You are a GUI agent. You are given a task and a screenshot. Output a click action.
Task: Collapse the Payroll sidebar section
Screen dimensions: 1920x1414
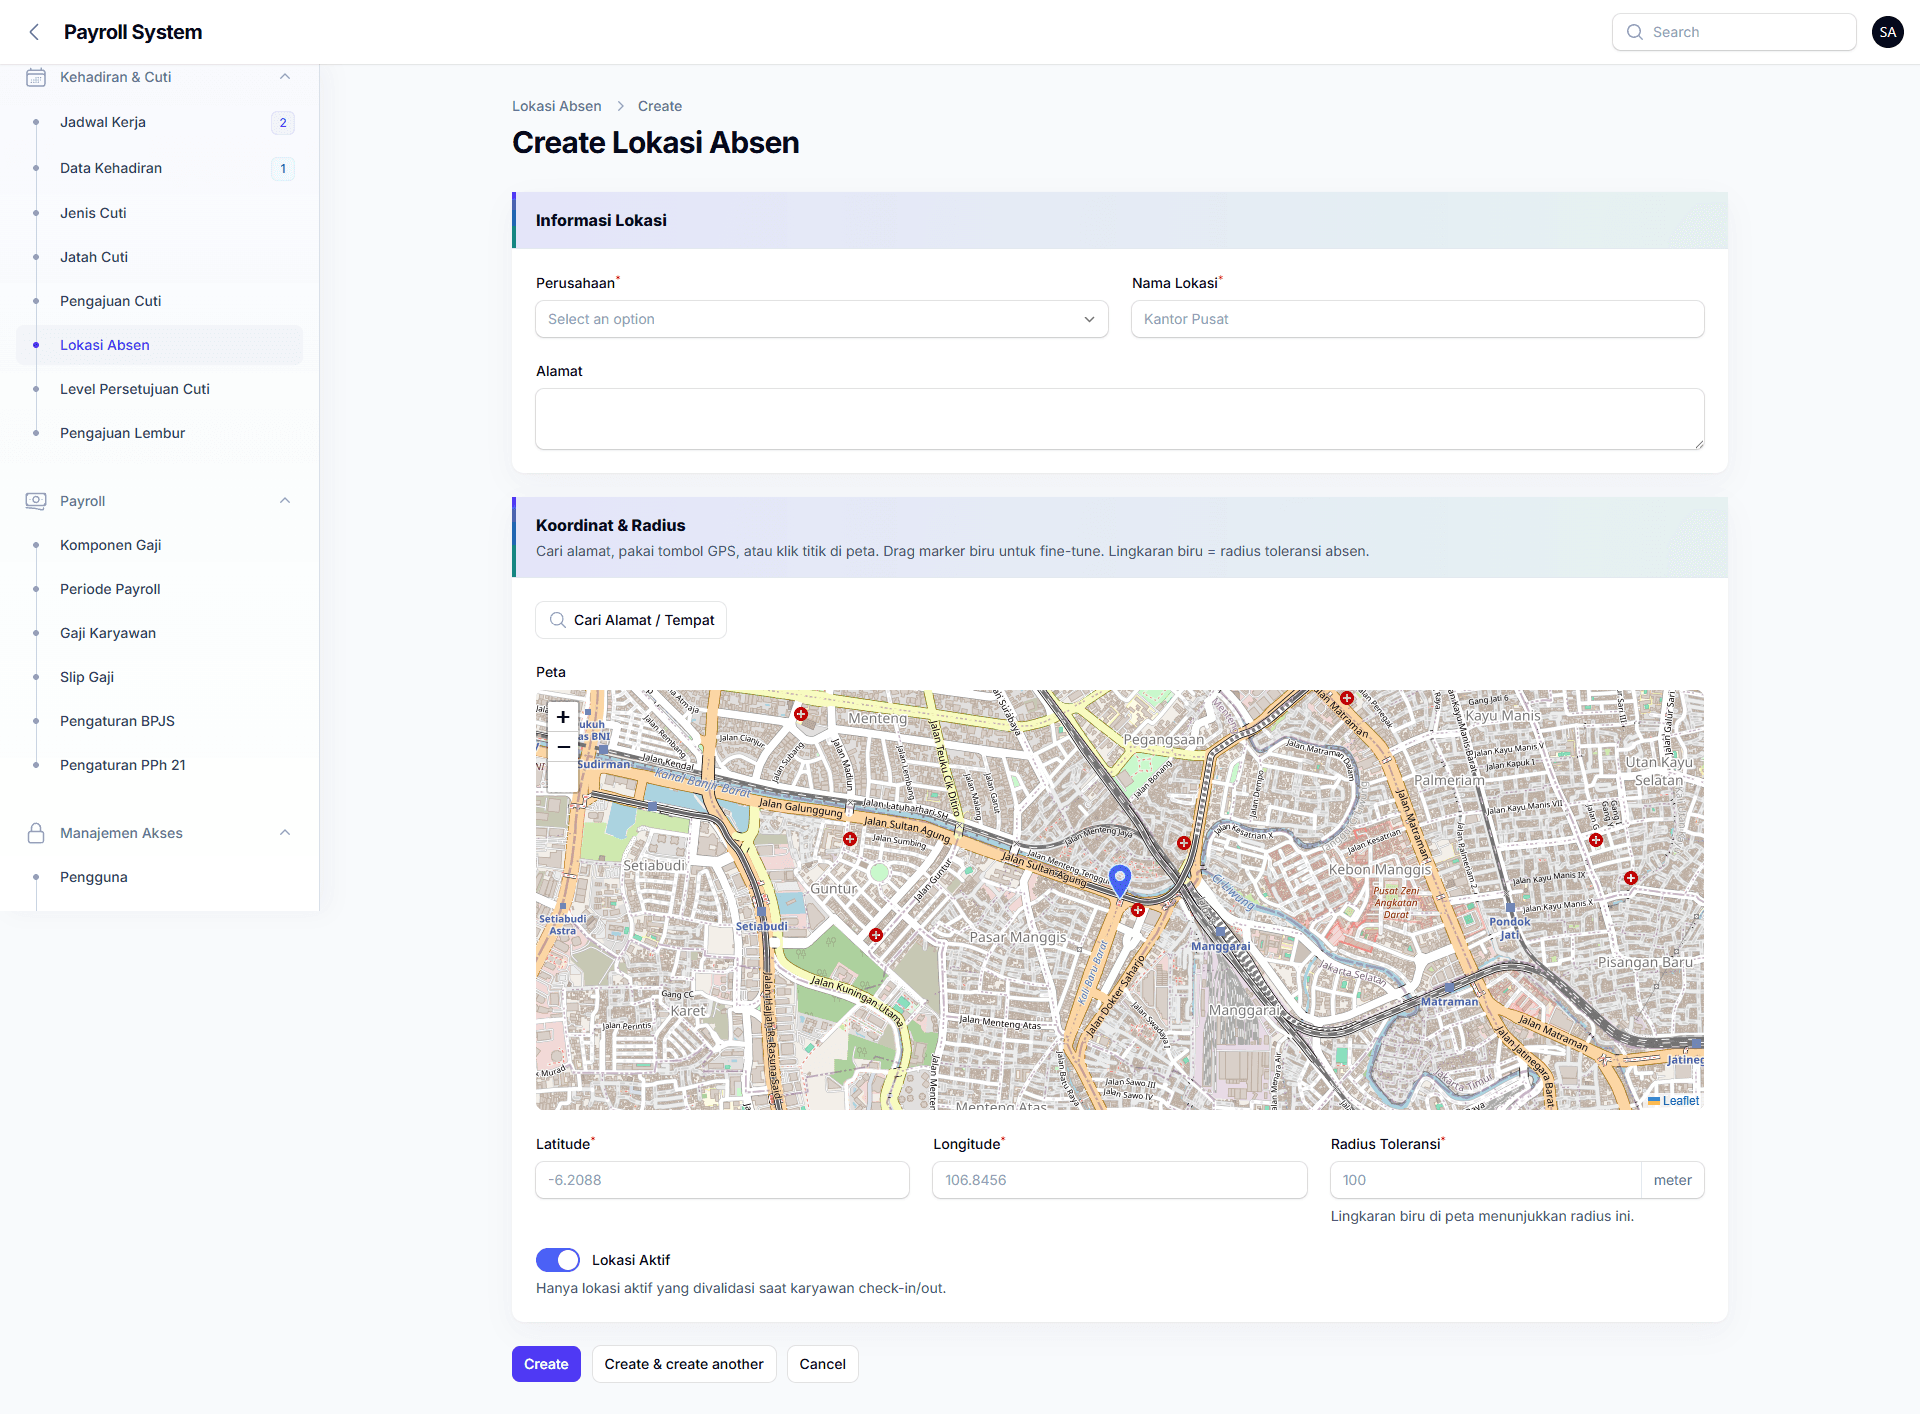[x=285, y=501]
